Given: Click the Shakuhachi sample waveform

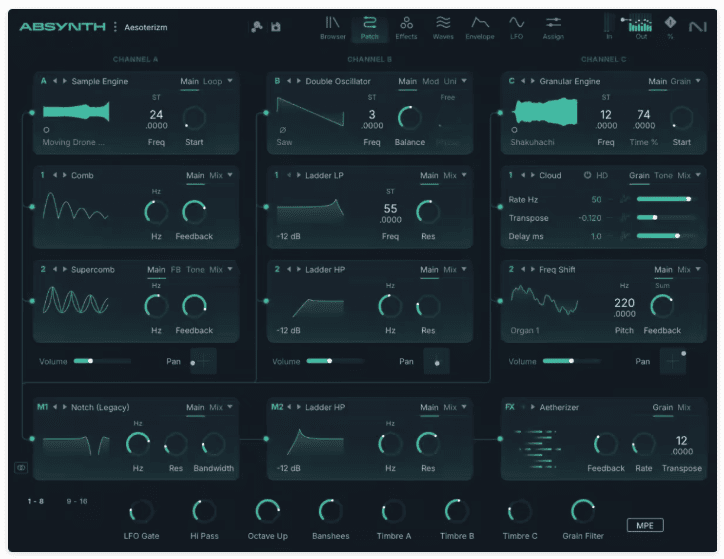Looking at the screenshot, I should pos(545,112).
